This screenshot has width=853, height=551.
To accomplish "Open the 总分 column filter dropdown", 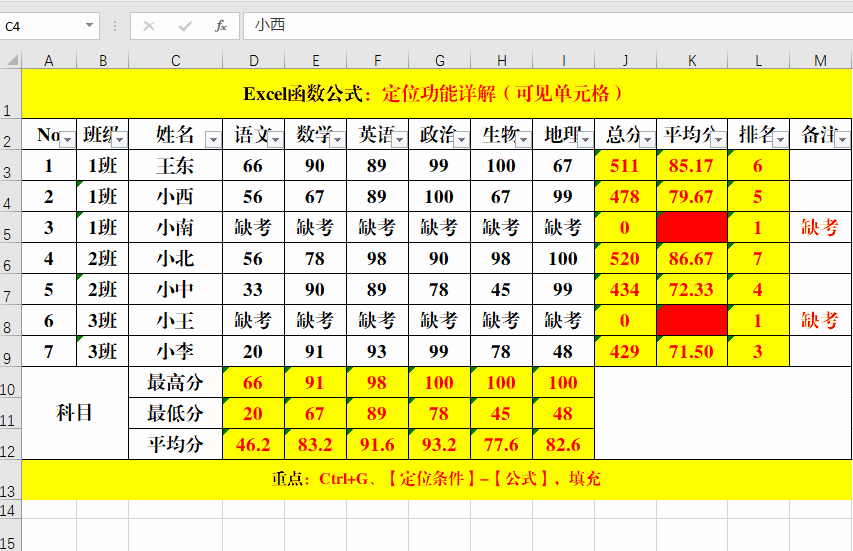I will 646,139.
